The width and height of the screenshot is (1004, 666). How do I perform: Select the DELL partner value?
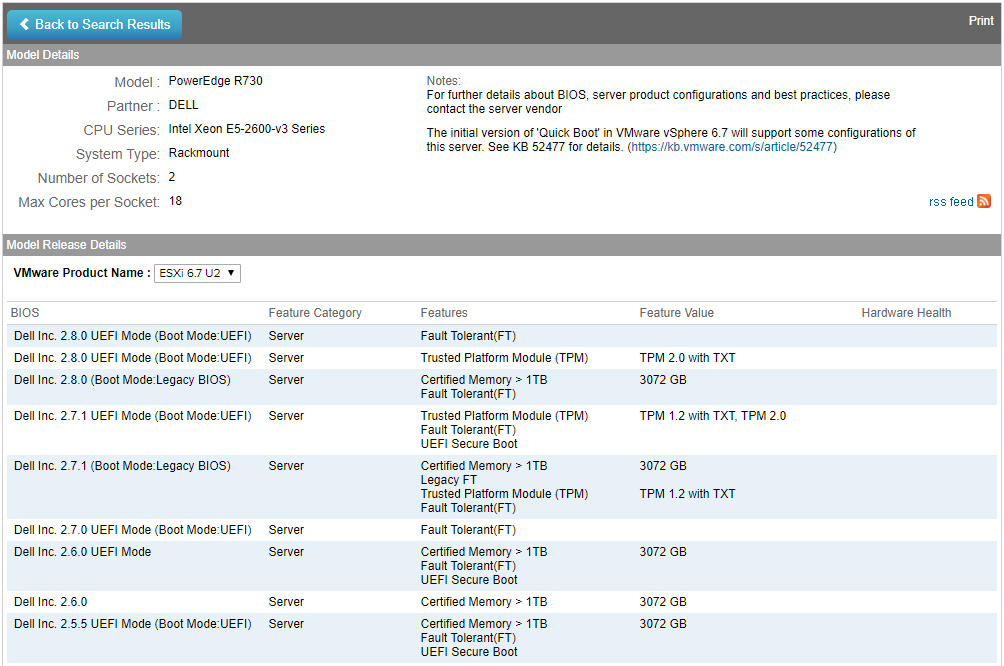pos(183,104)
